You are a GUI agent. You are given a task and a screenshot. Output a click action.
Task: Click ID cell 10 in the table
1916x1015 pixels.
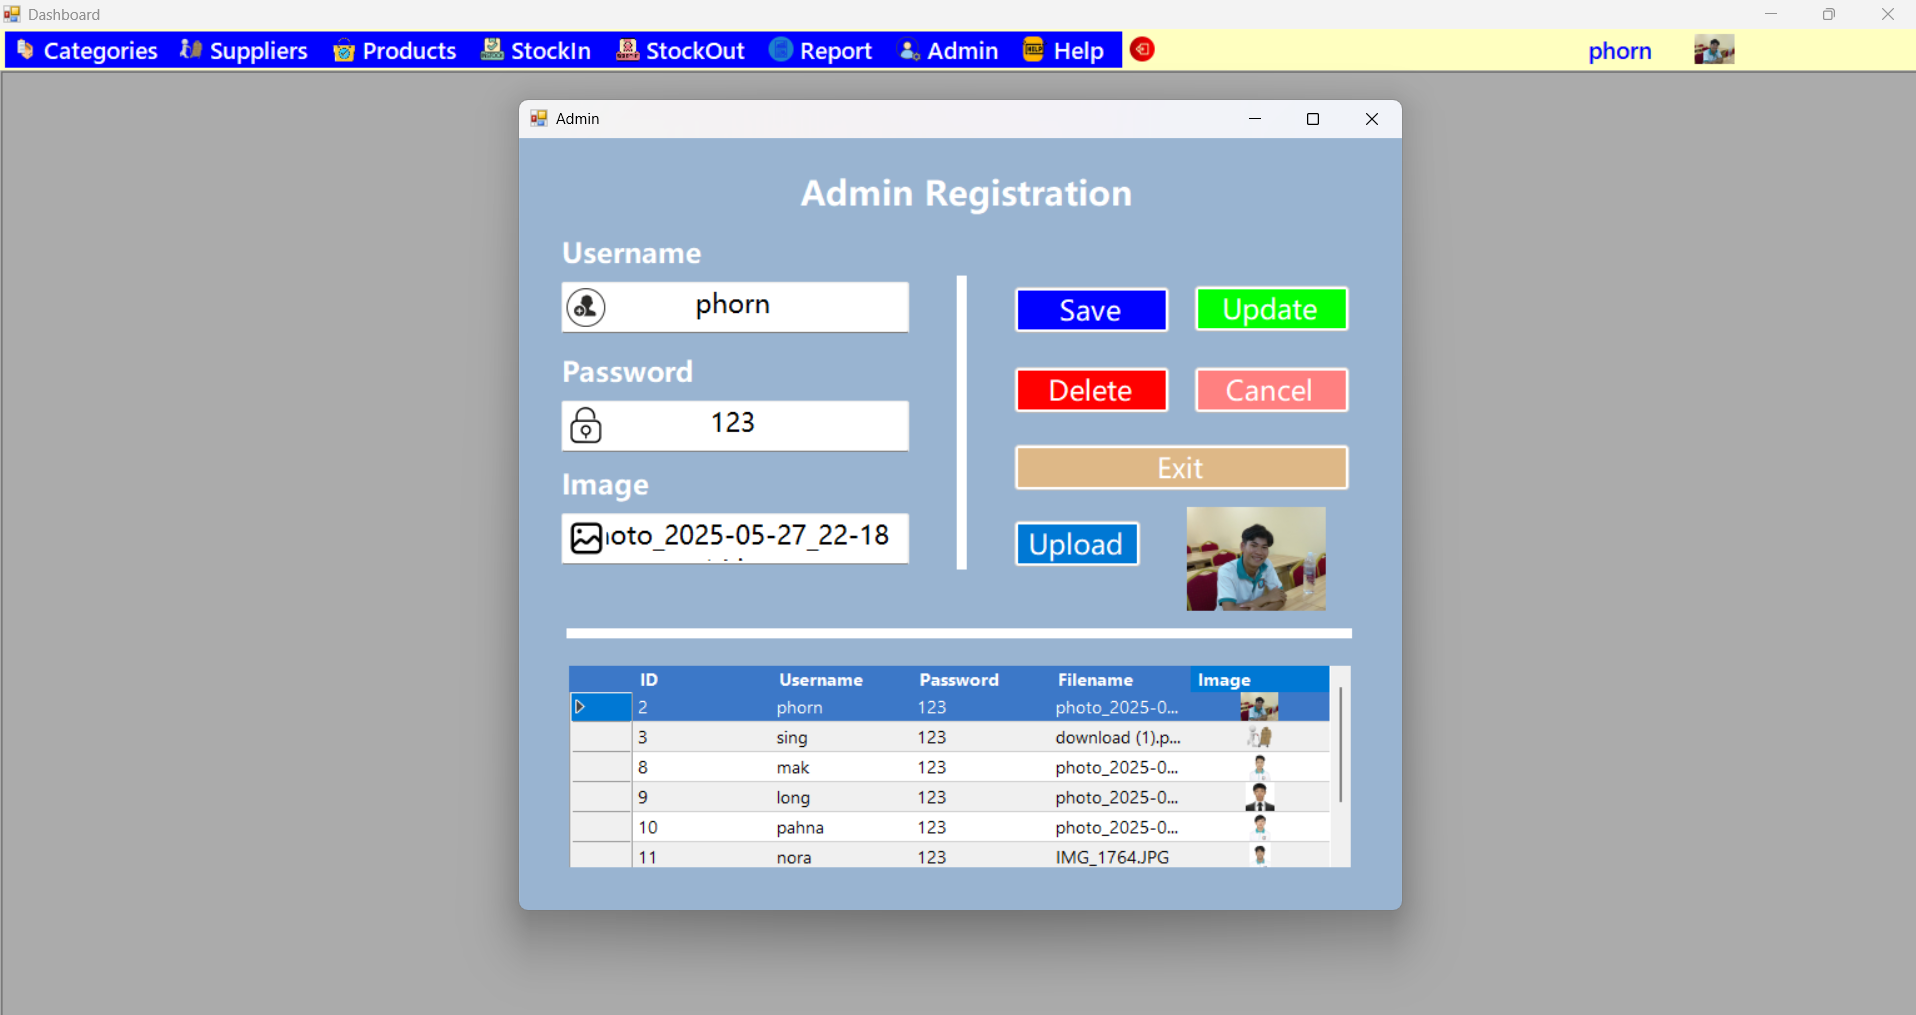[702, 827]
